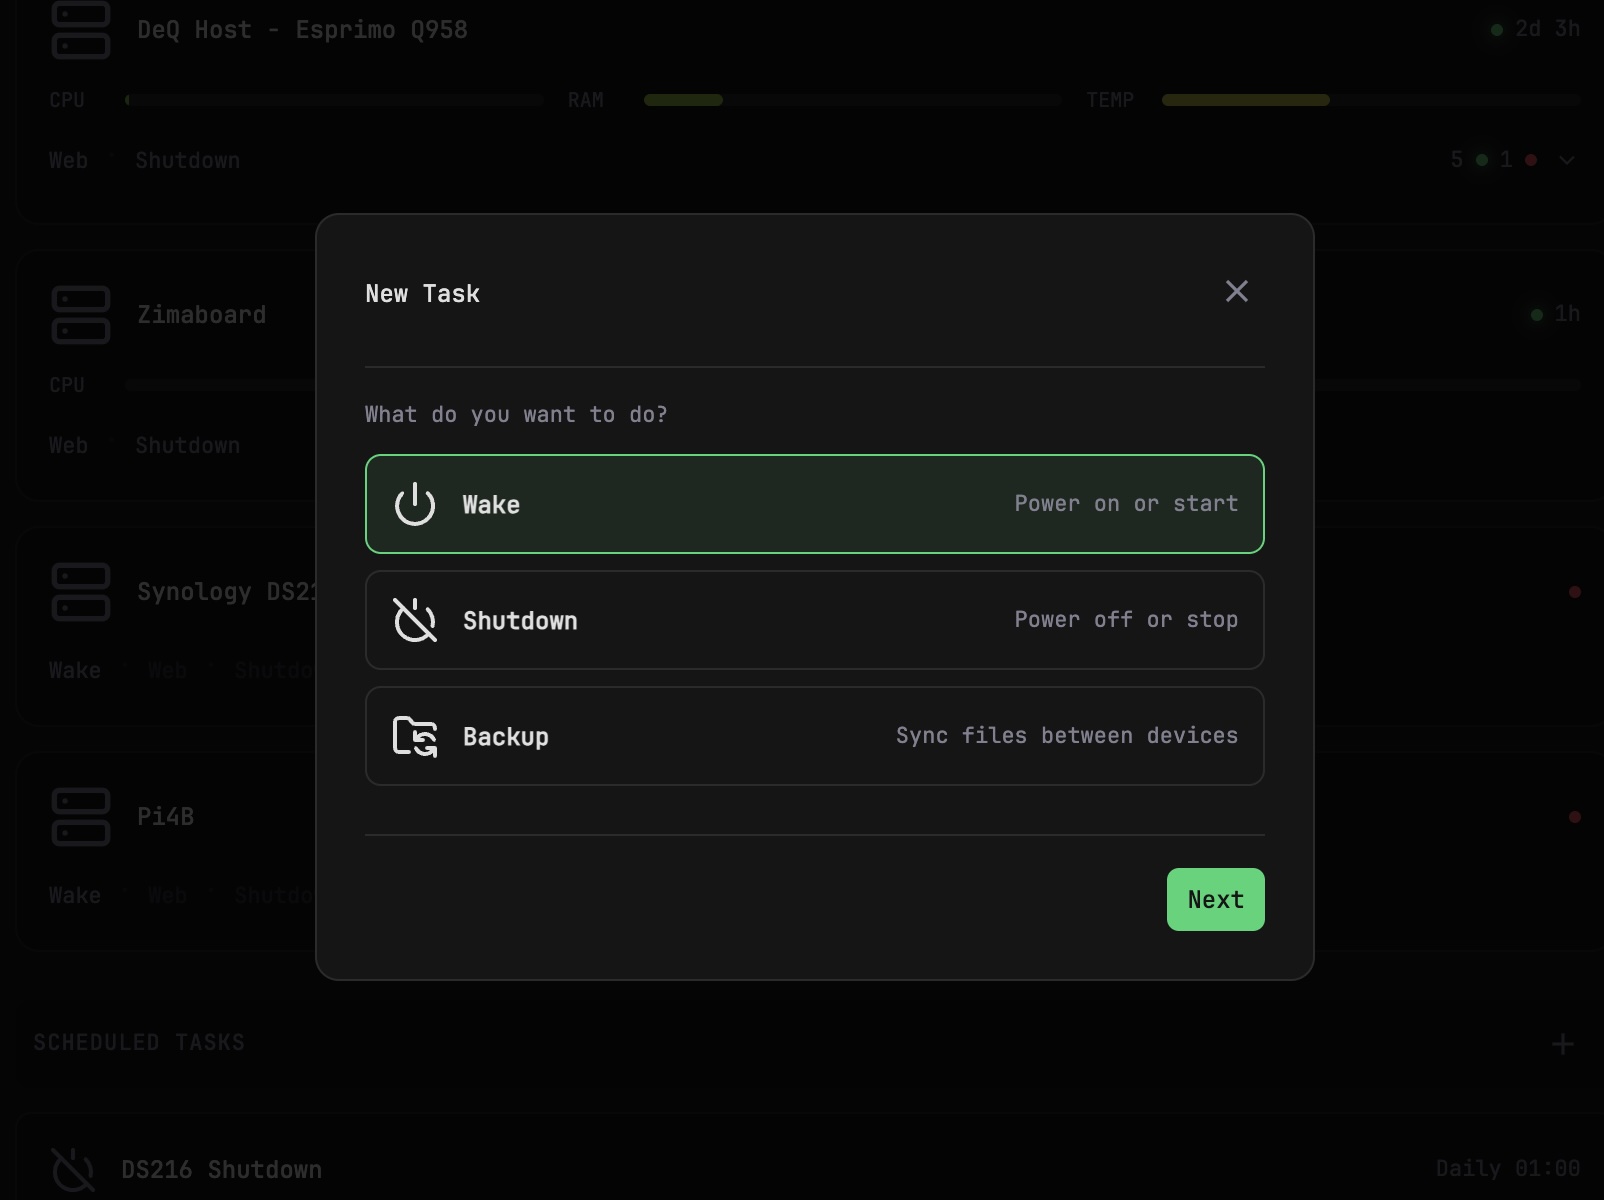
Task: Click the DS216 Shutdown task icon
Action: (73, 1169)
